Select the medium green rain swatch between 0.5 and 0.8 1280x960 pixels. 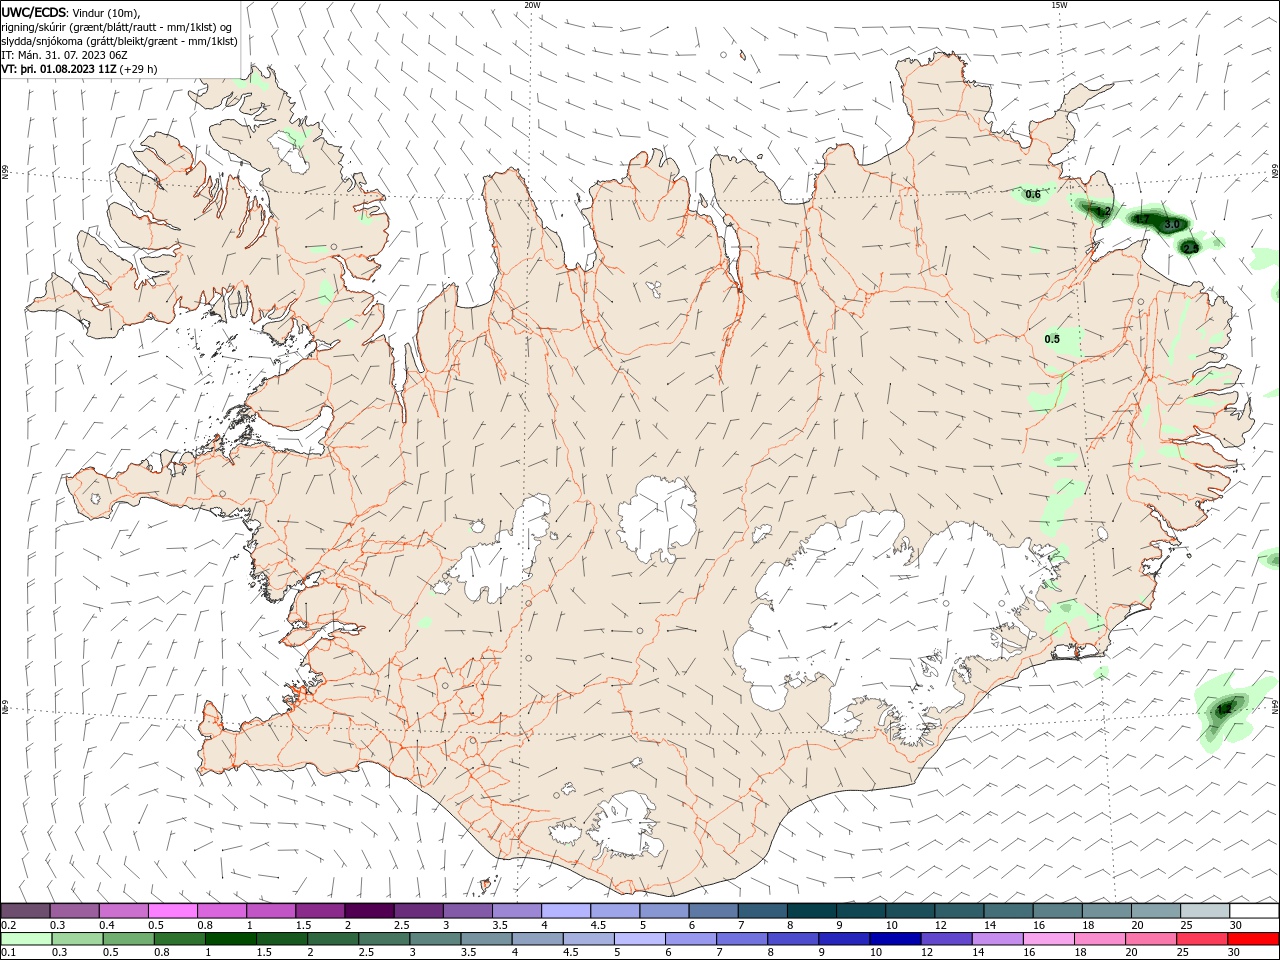tap(128, 939)
